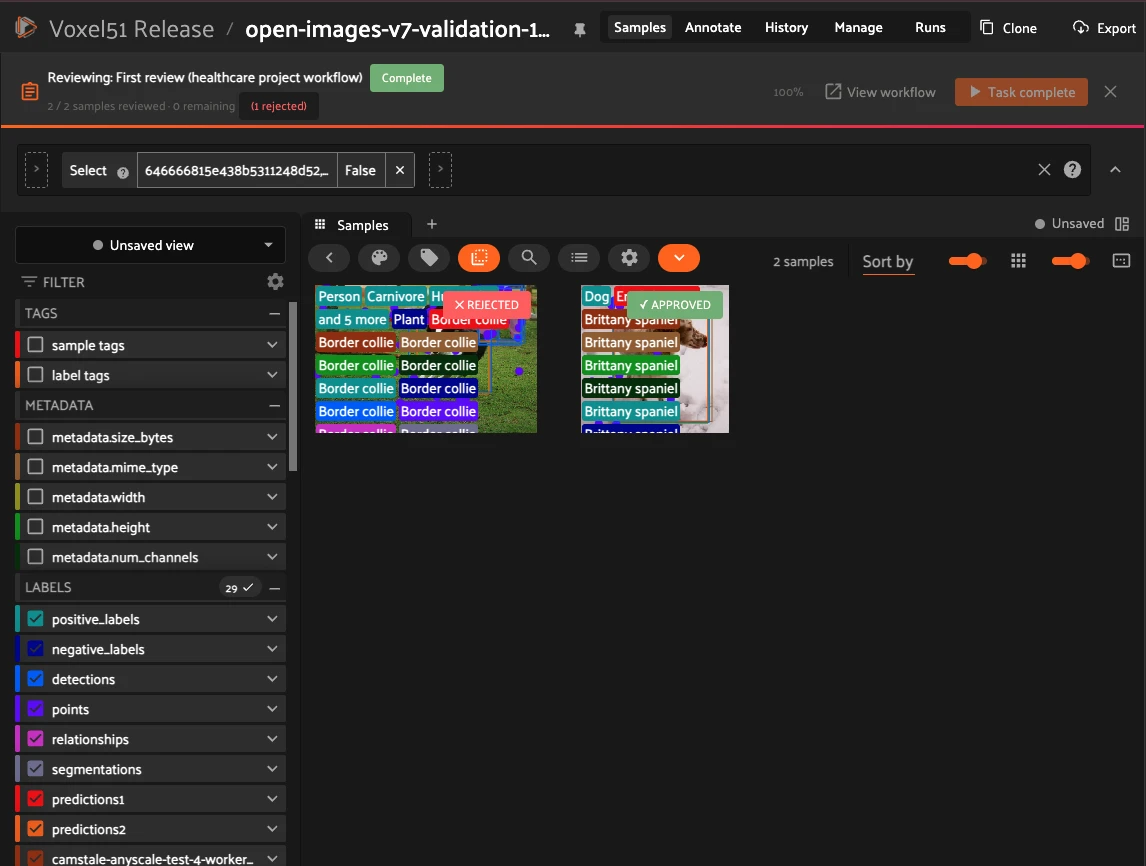1146x866 pixels.
Task: Open the Unsaved view dropdown
Action: 151,246
